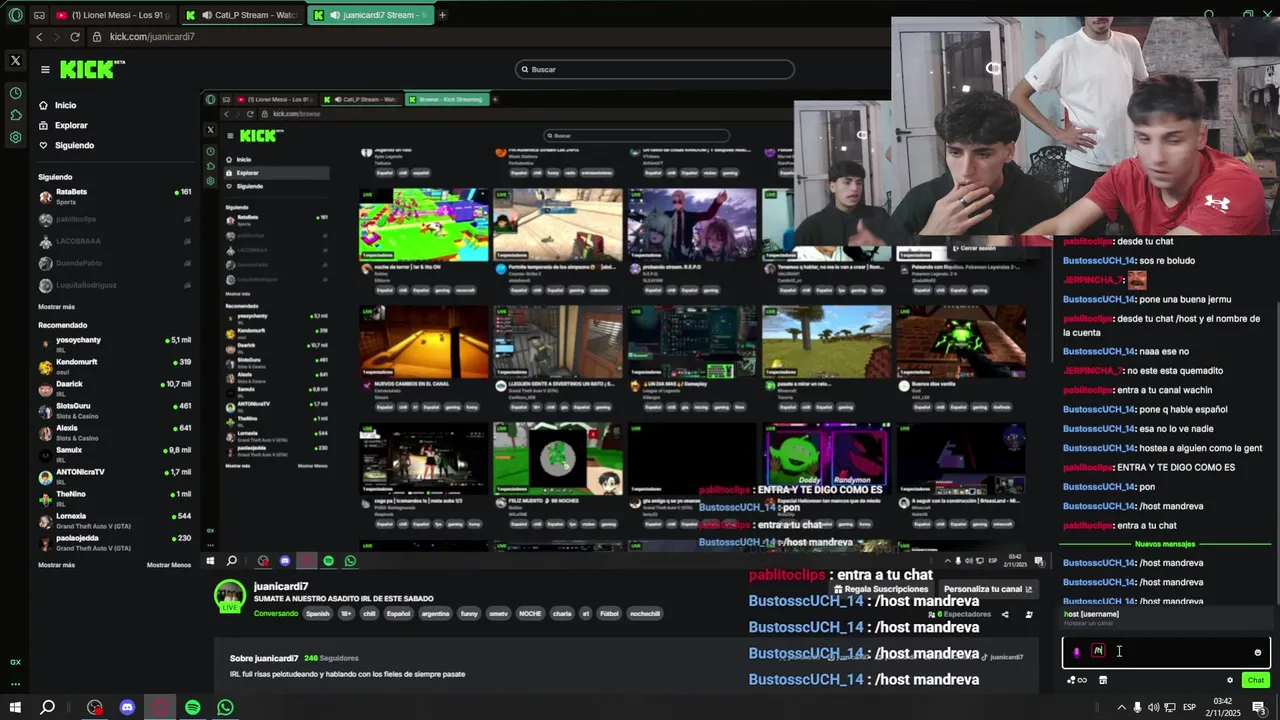Open Spotify from the taskbar
This screenshot has height=720, width=1280.
pyautogui.click(x=193, y=707)
